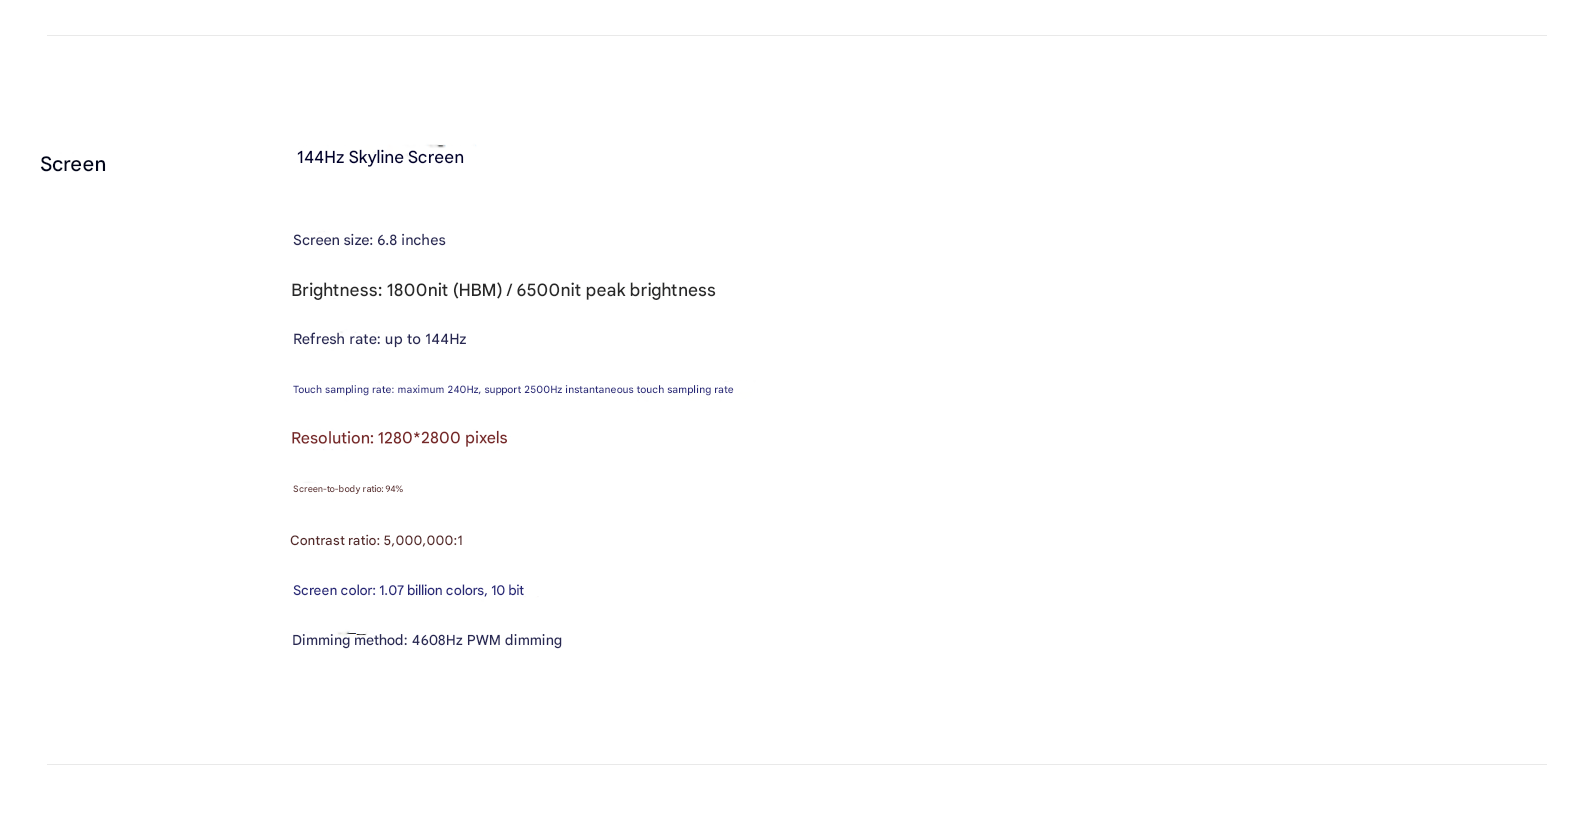Click the tiny "Screen-to-body ratio: 94%" line

[347, 489]
